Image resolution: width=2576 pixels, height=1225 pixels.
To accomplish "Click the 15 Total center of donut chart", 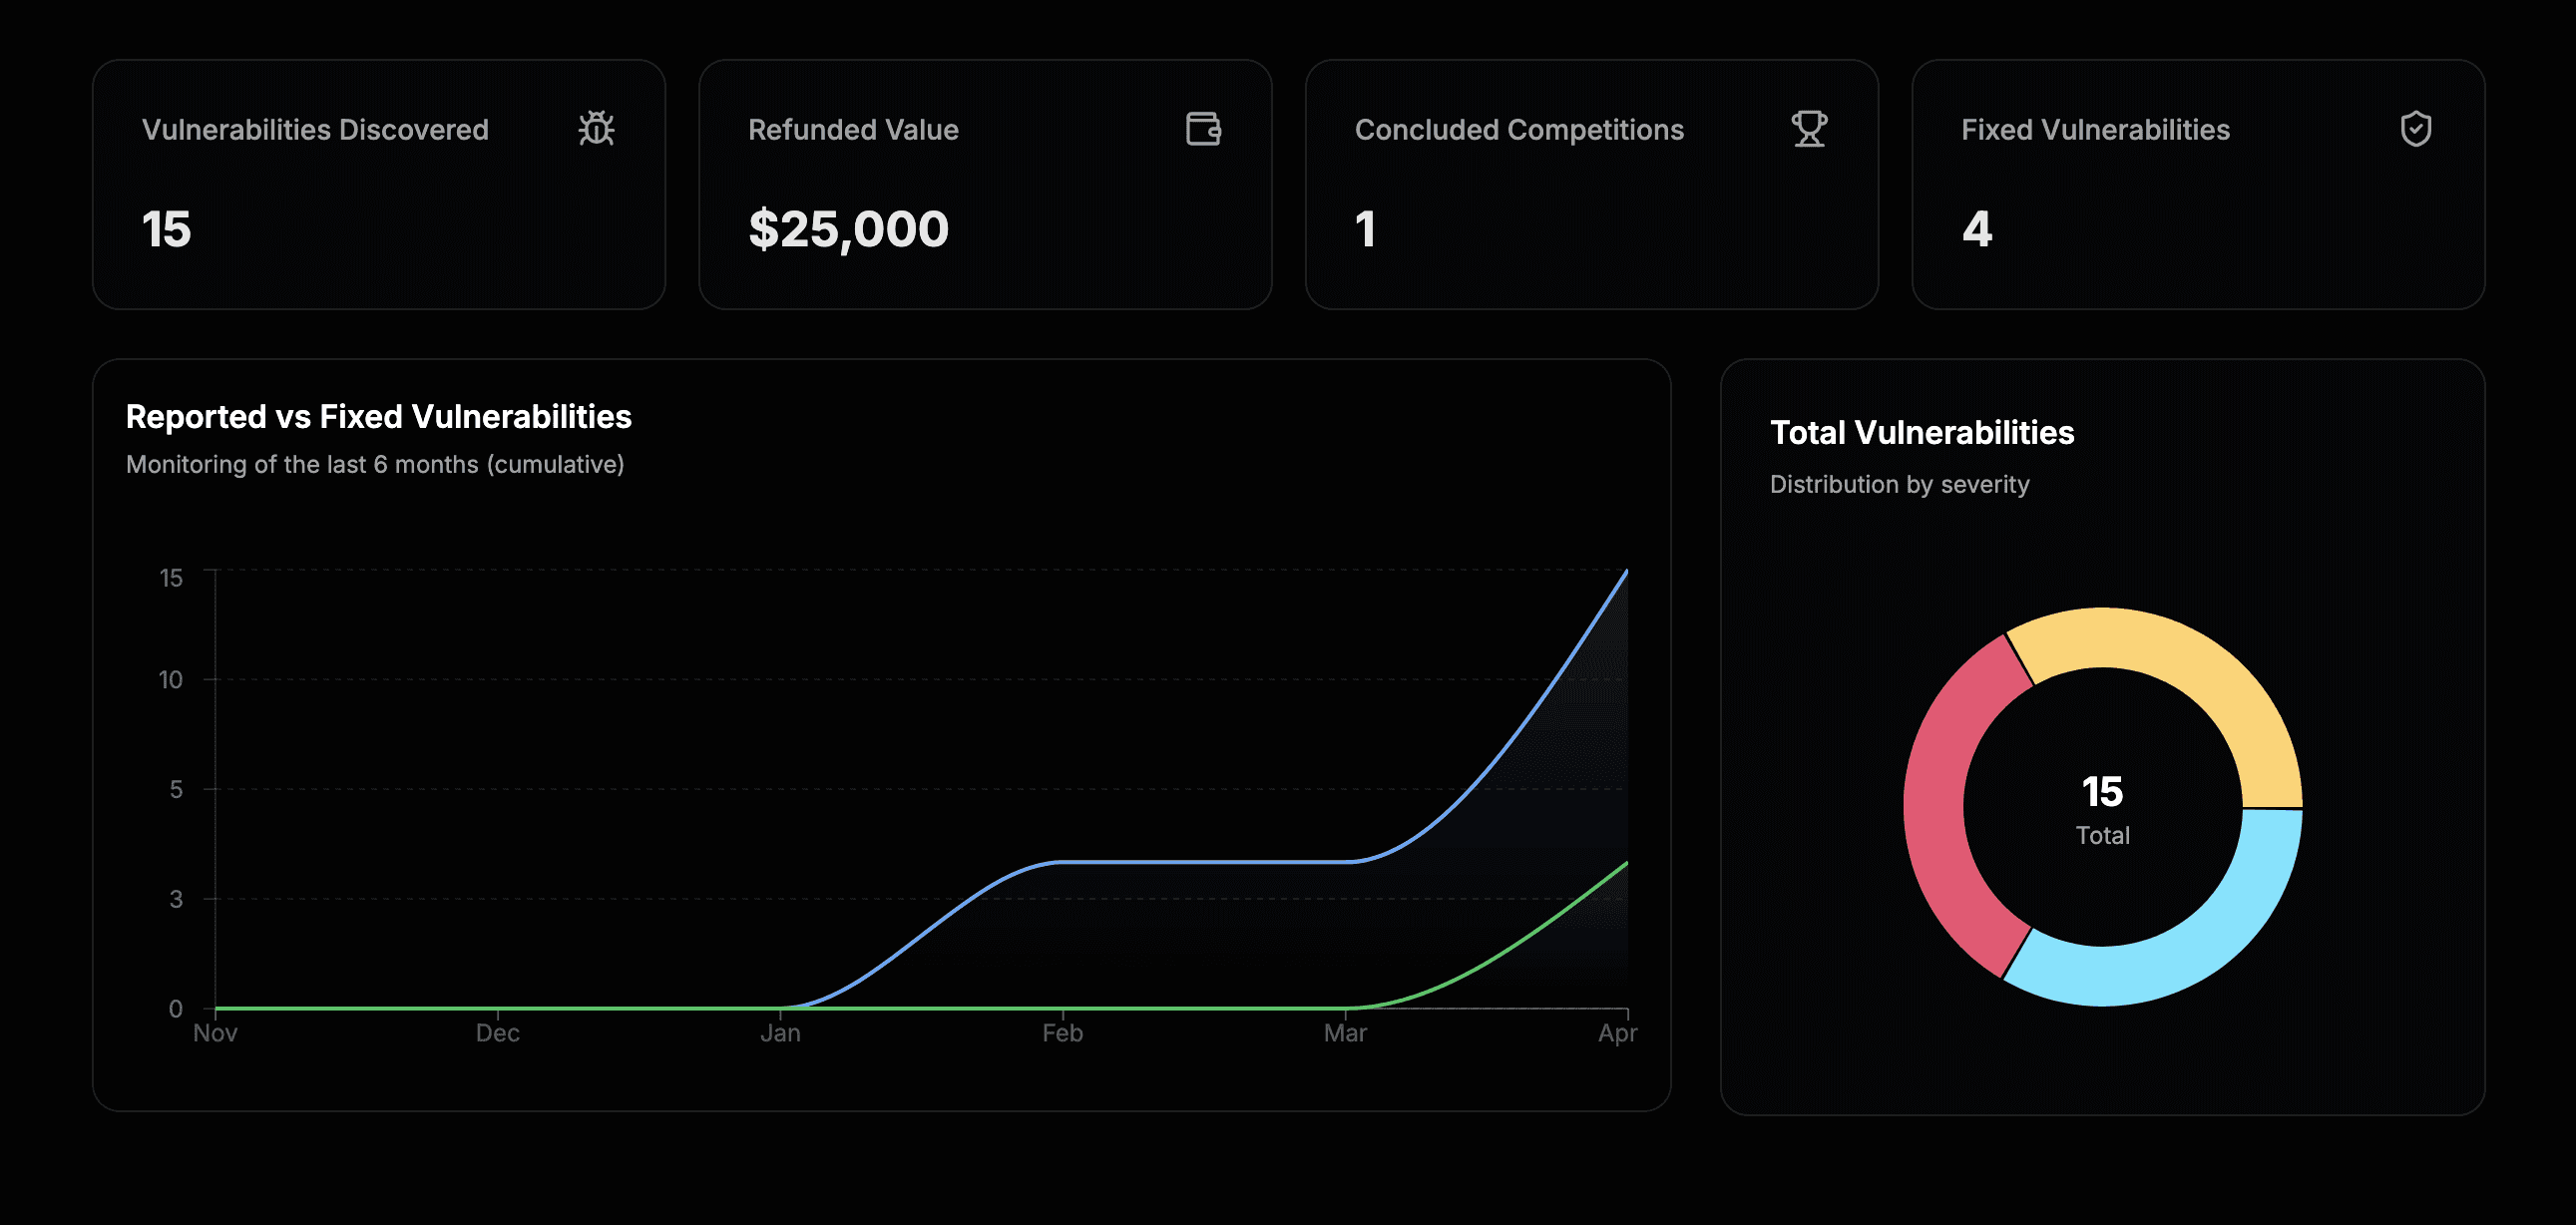I will [2102, 808].
